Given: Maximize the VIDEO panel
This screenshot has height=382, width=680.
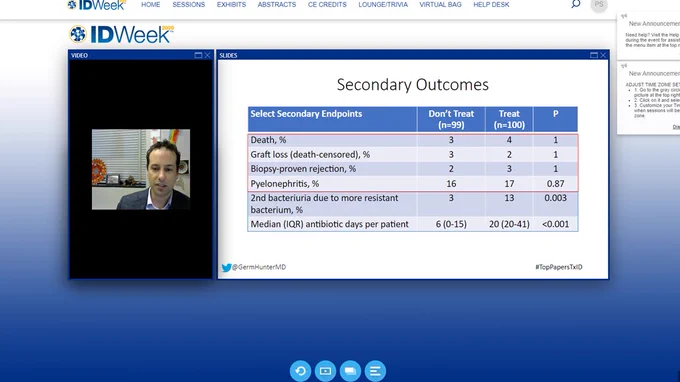Looking at the screenshot, I should (198, 55).
